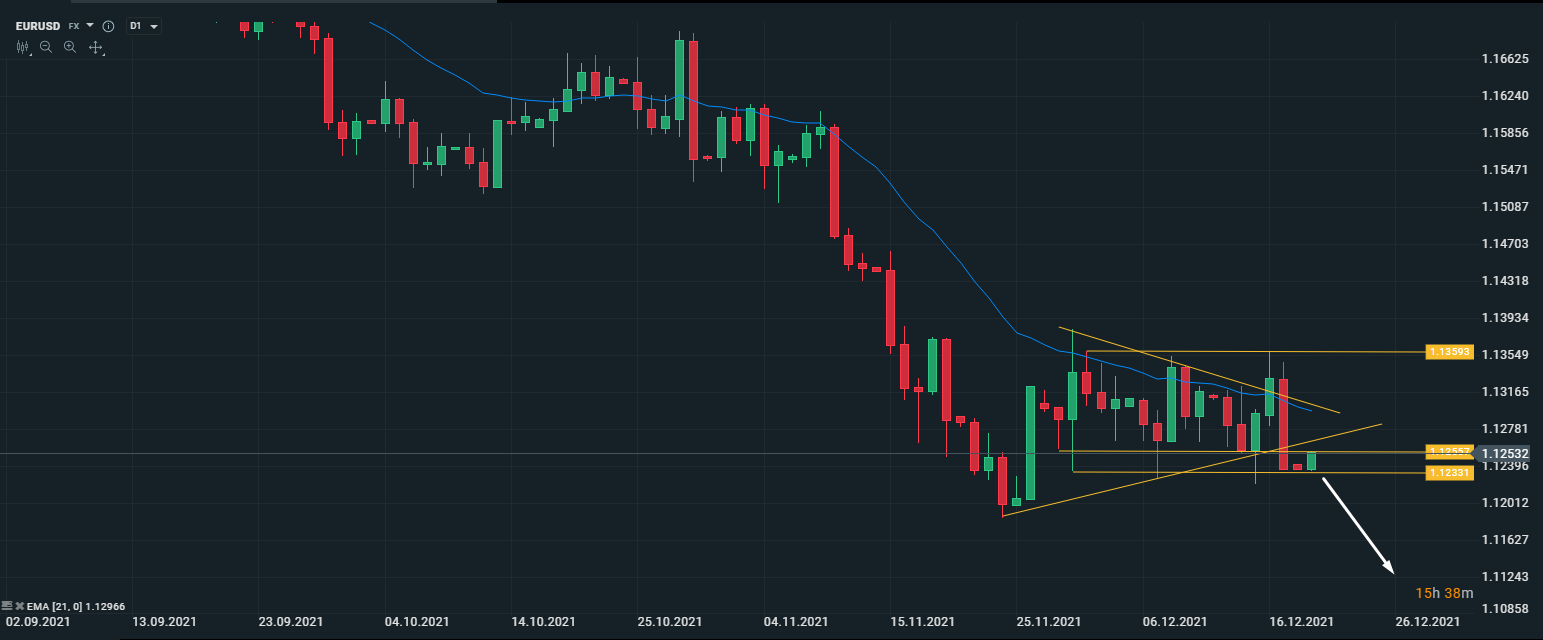Remove the EMA indicator with X icon
The height and width of the screenshot is (640, 1543).
[x=19, y=606]
